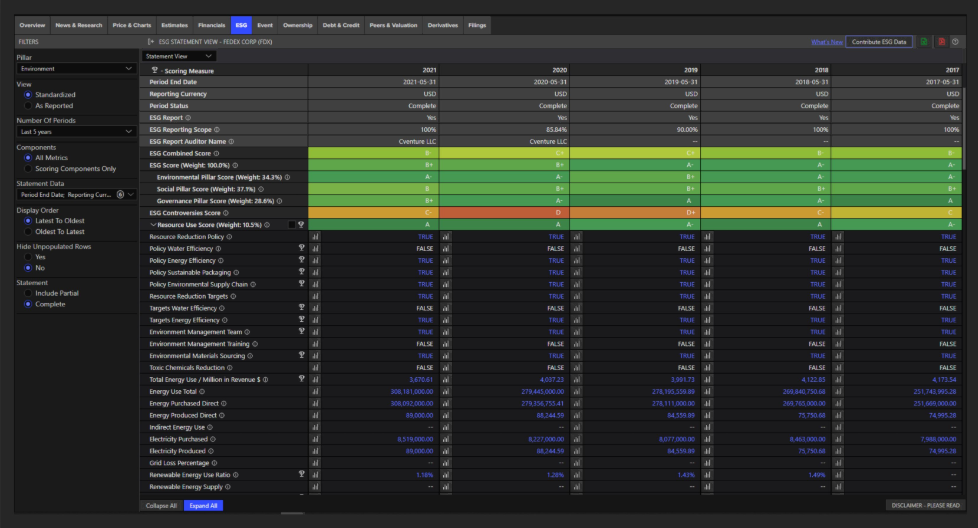
Task: Click the PDF export icon
Action: (x=941, y=42)
